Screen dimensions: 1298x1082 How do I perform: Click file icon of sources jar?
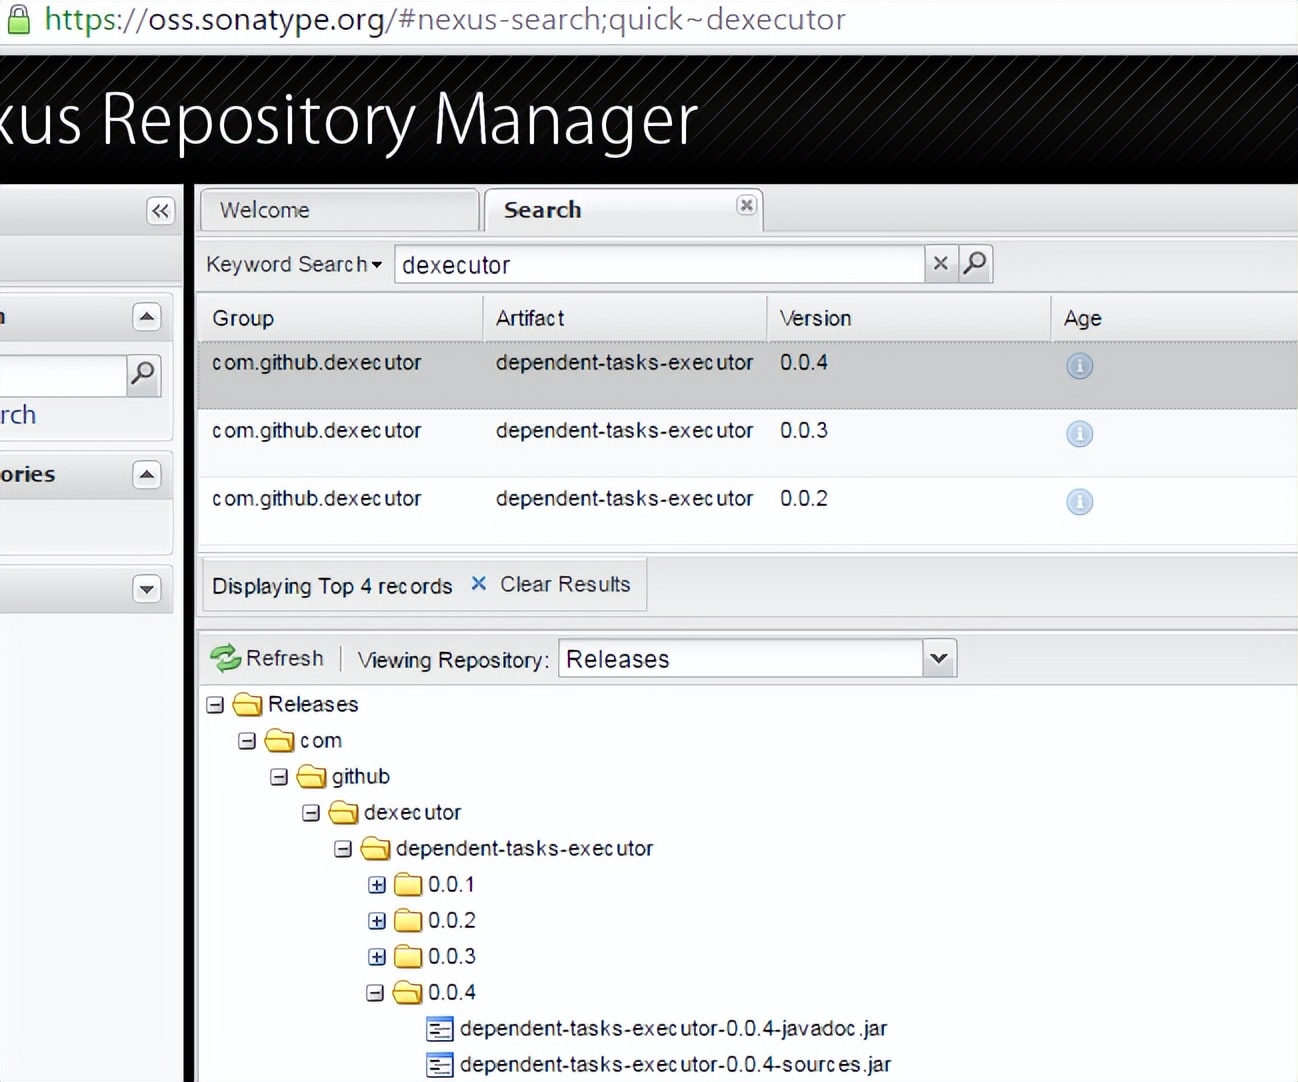pos(440,1065)
